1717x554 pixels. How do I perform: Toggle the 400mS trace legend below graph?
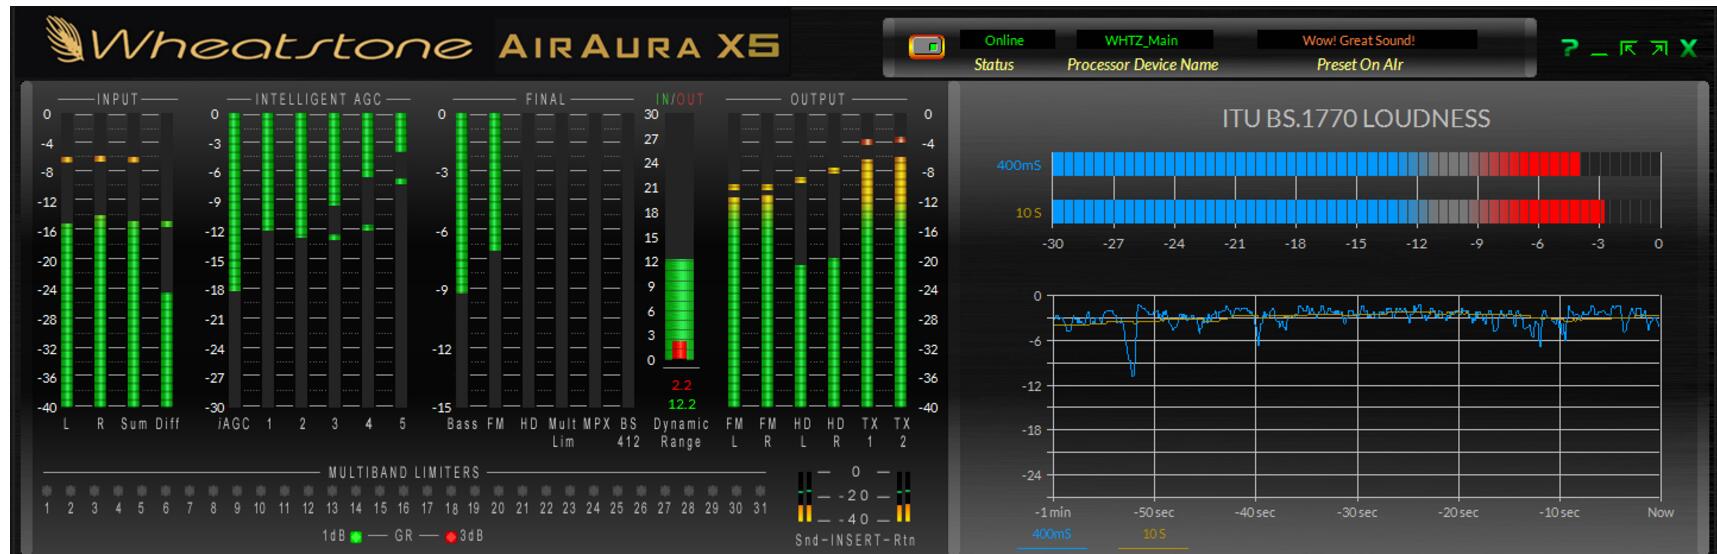tap(1051, 534)
